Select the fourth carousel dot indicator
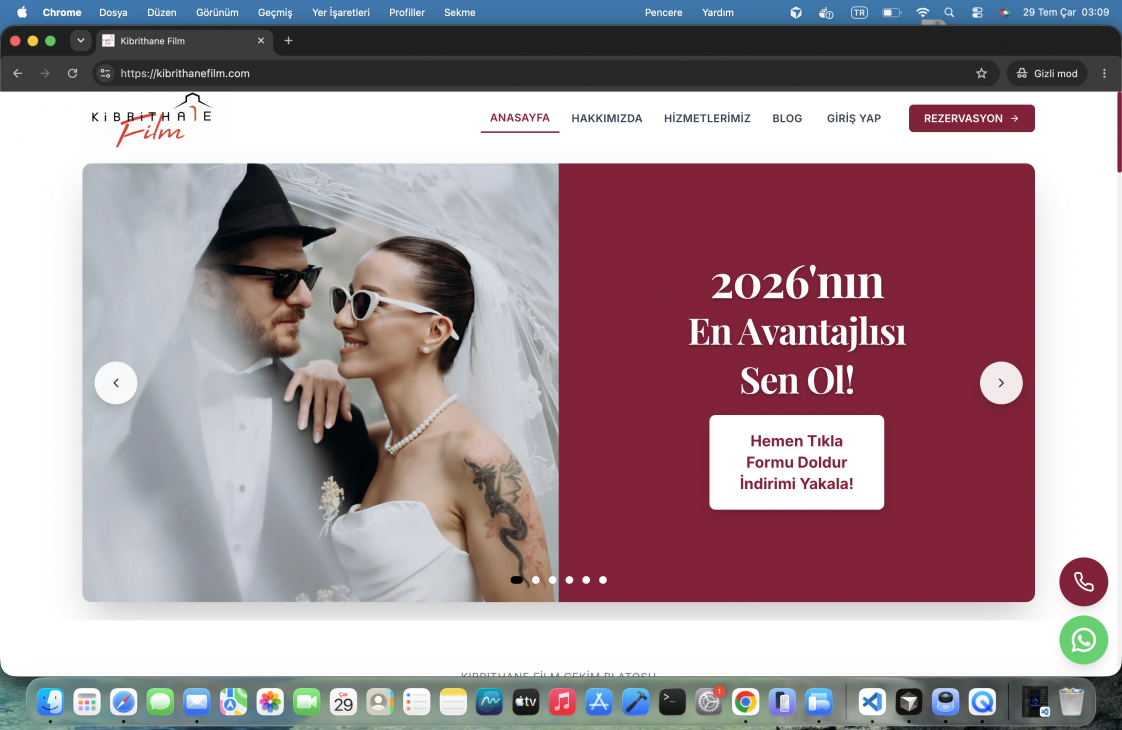The width and height of the screenshot is (1122, 730). click(x=570, y=580)
